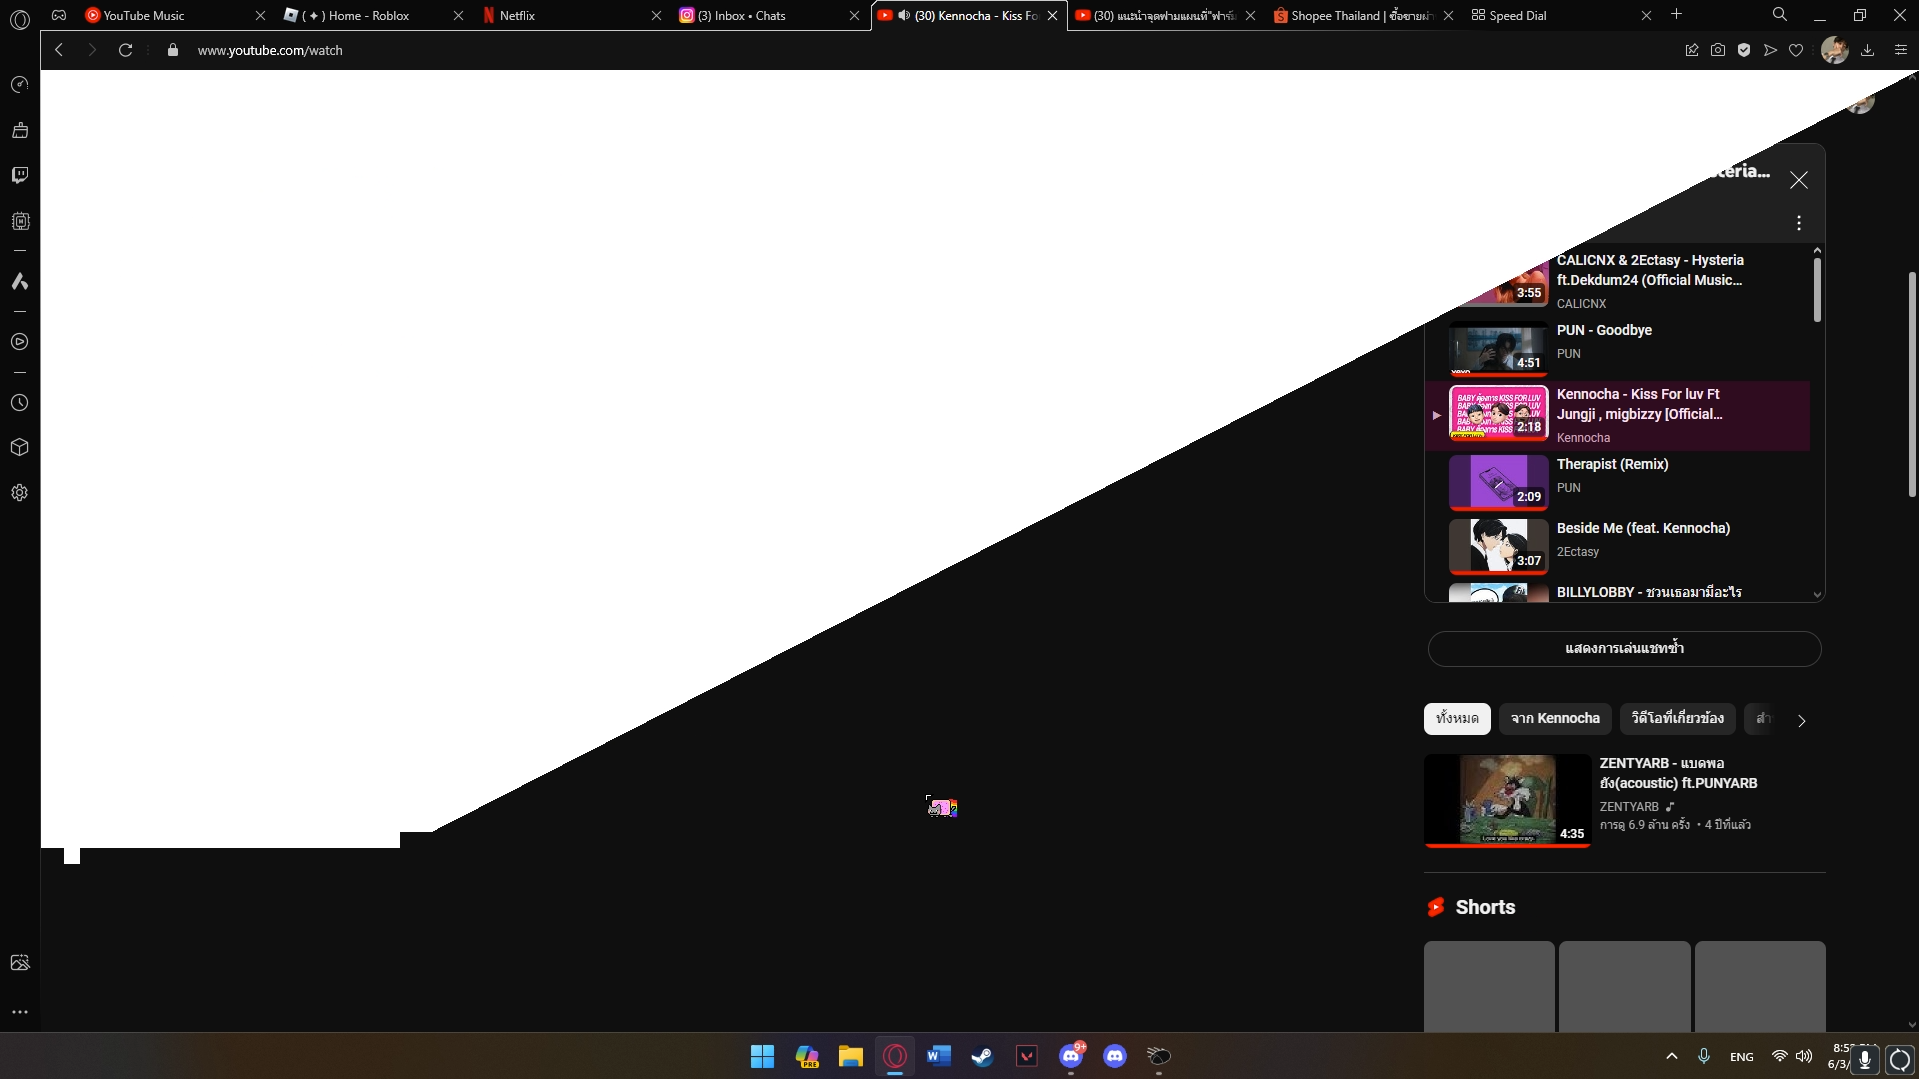The width and height of the screenshot is (1919, 1079).
Task: Select the วิดีโอที่เกี่ยวข้อง filter chip
Action: [1677, 718]
